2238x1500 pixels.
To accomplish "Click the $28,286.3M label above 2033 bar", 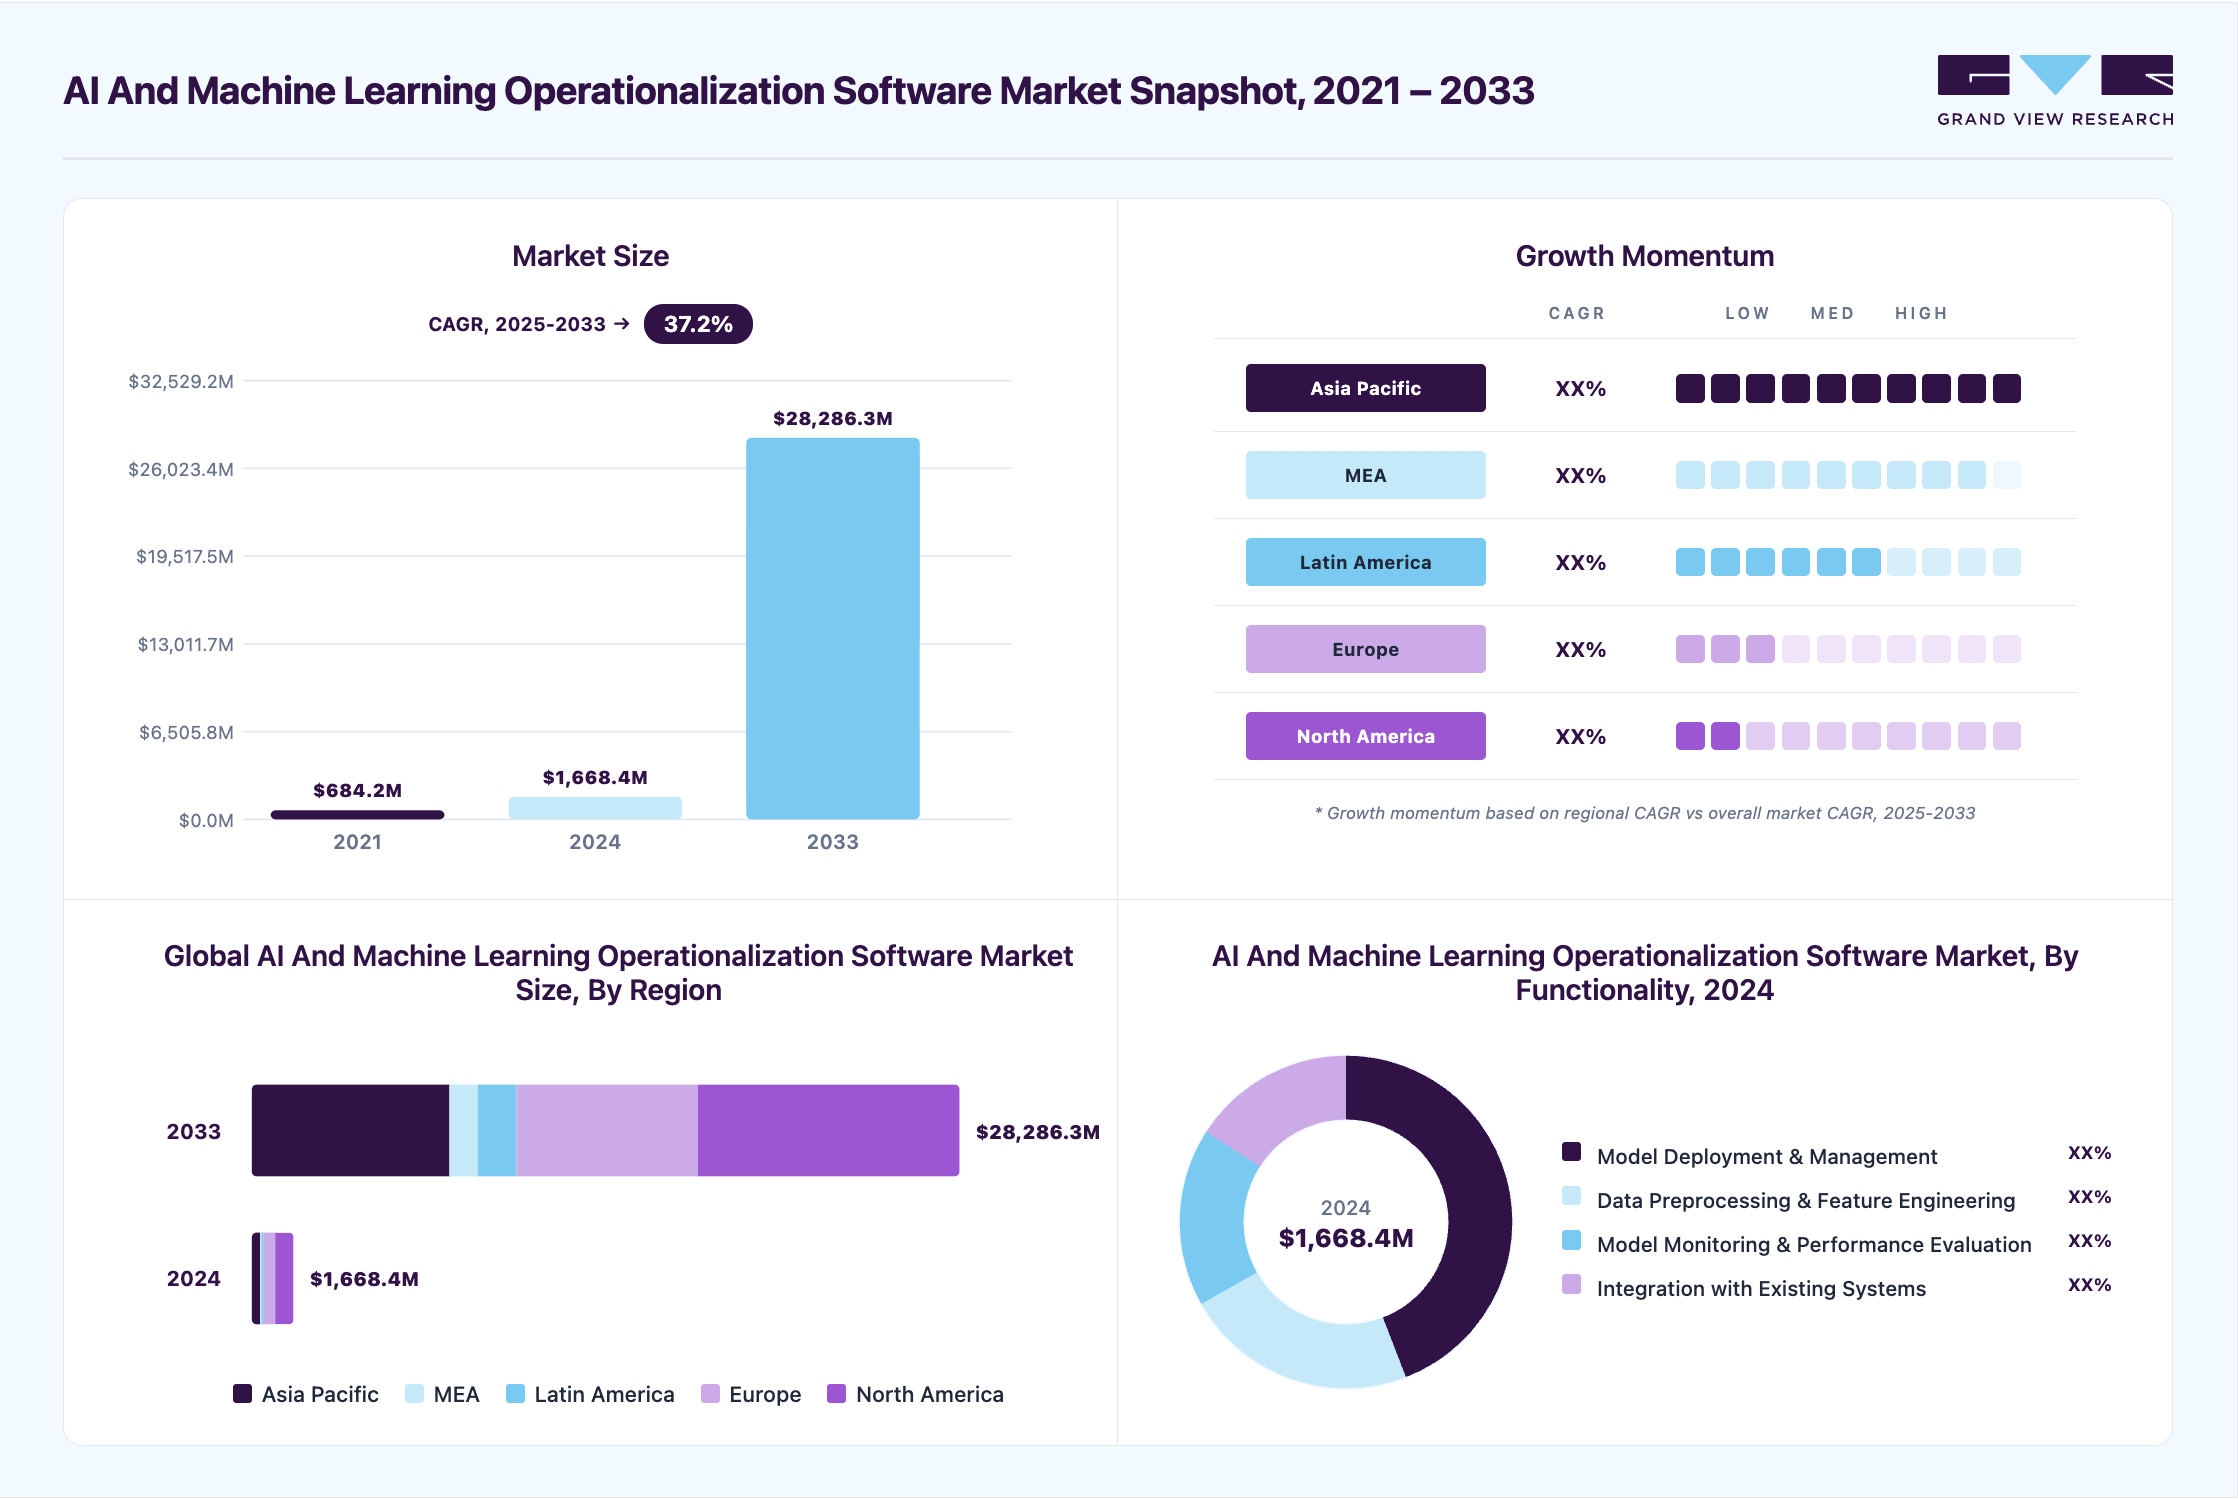I will [x=833, y=418].
